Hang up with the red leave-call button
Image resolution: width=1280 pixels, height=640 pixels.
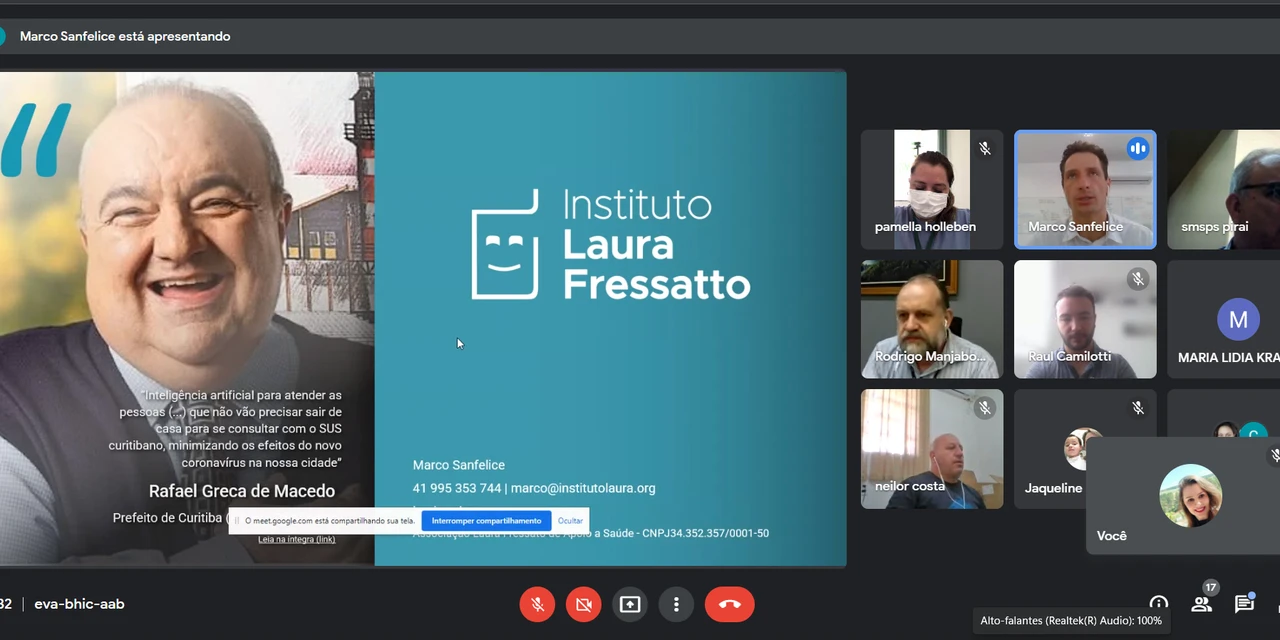(729, 604)
